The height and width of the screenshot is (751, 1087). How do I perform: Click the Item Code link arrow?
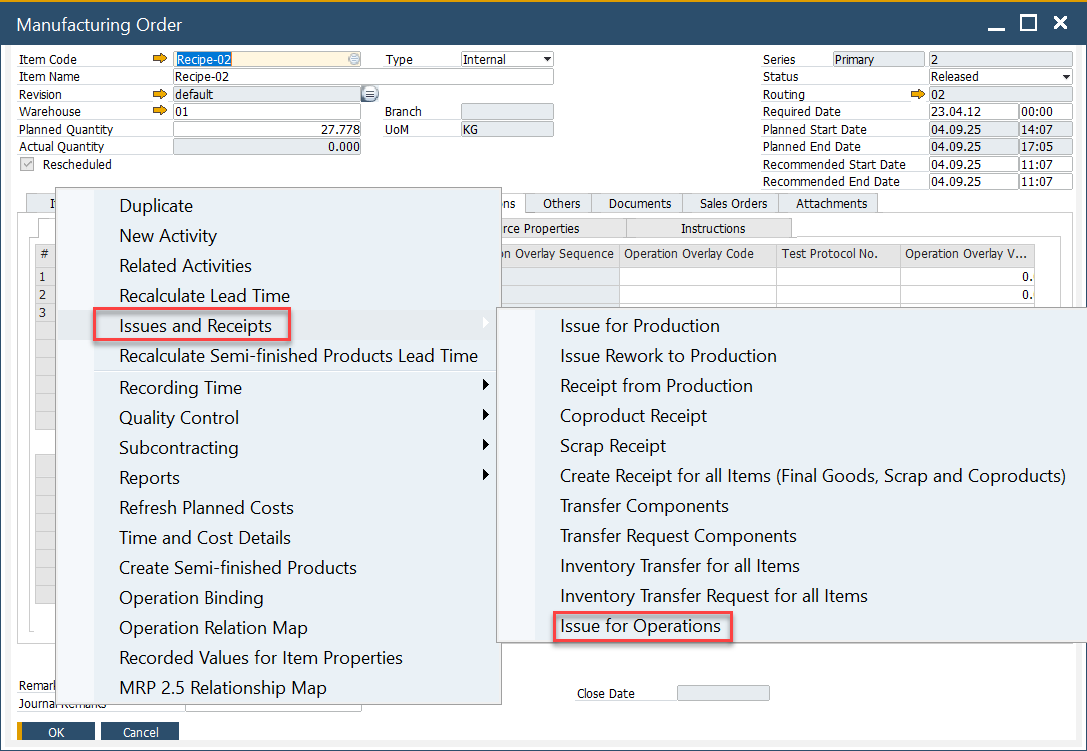pyautogui.click(x=160, y=59)
